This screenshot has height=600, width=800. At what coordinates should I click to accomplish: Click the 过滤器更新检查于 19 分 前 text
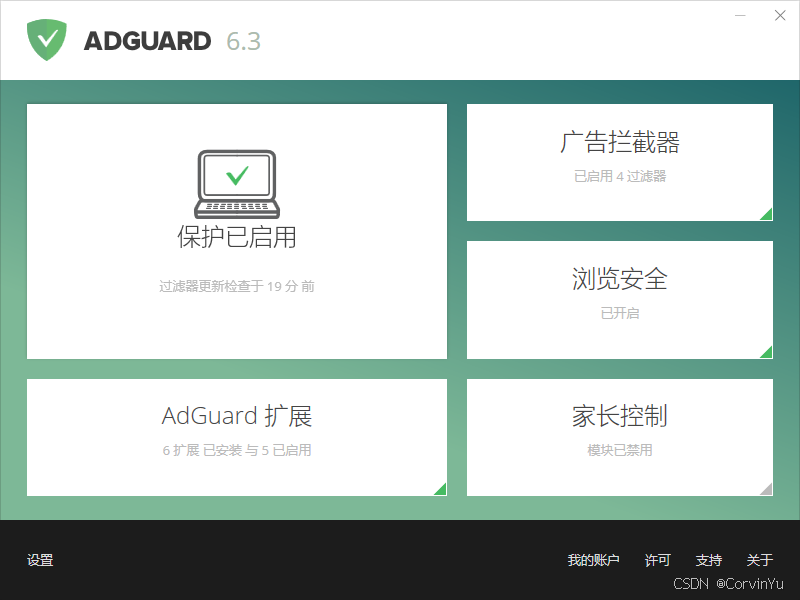pos(237,286)
